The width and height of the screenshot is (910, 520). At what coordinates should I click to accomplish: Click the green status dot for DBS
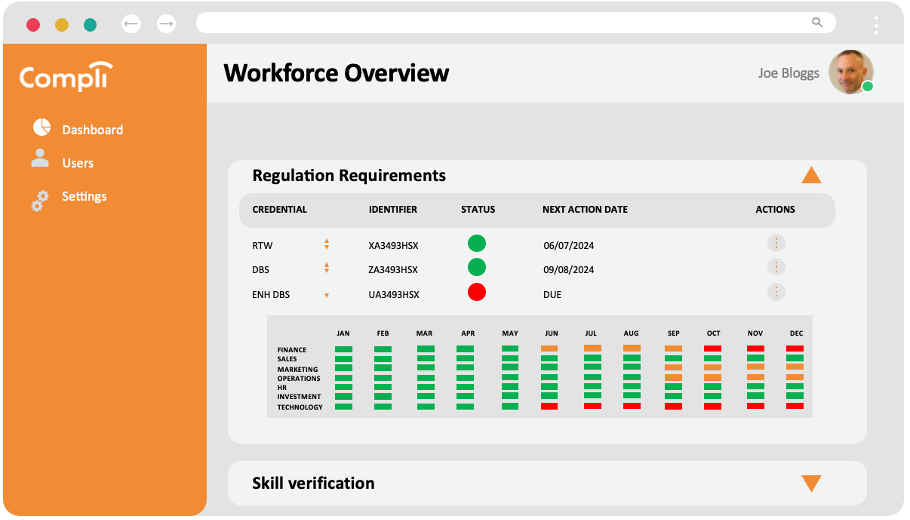tap(476, 267)
